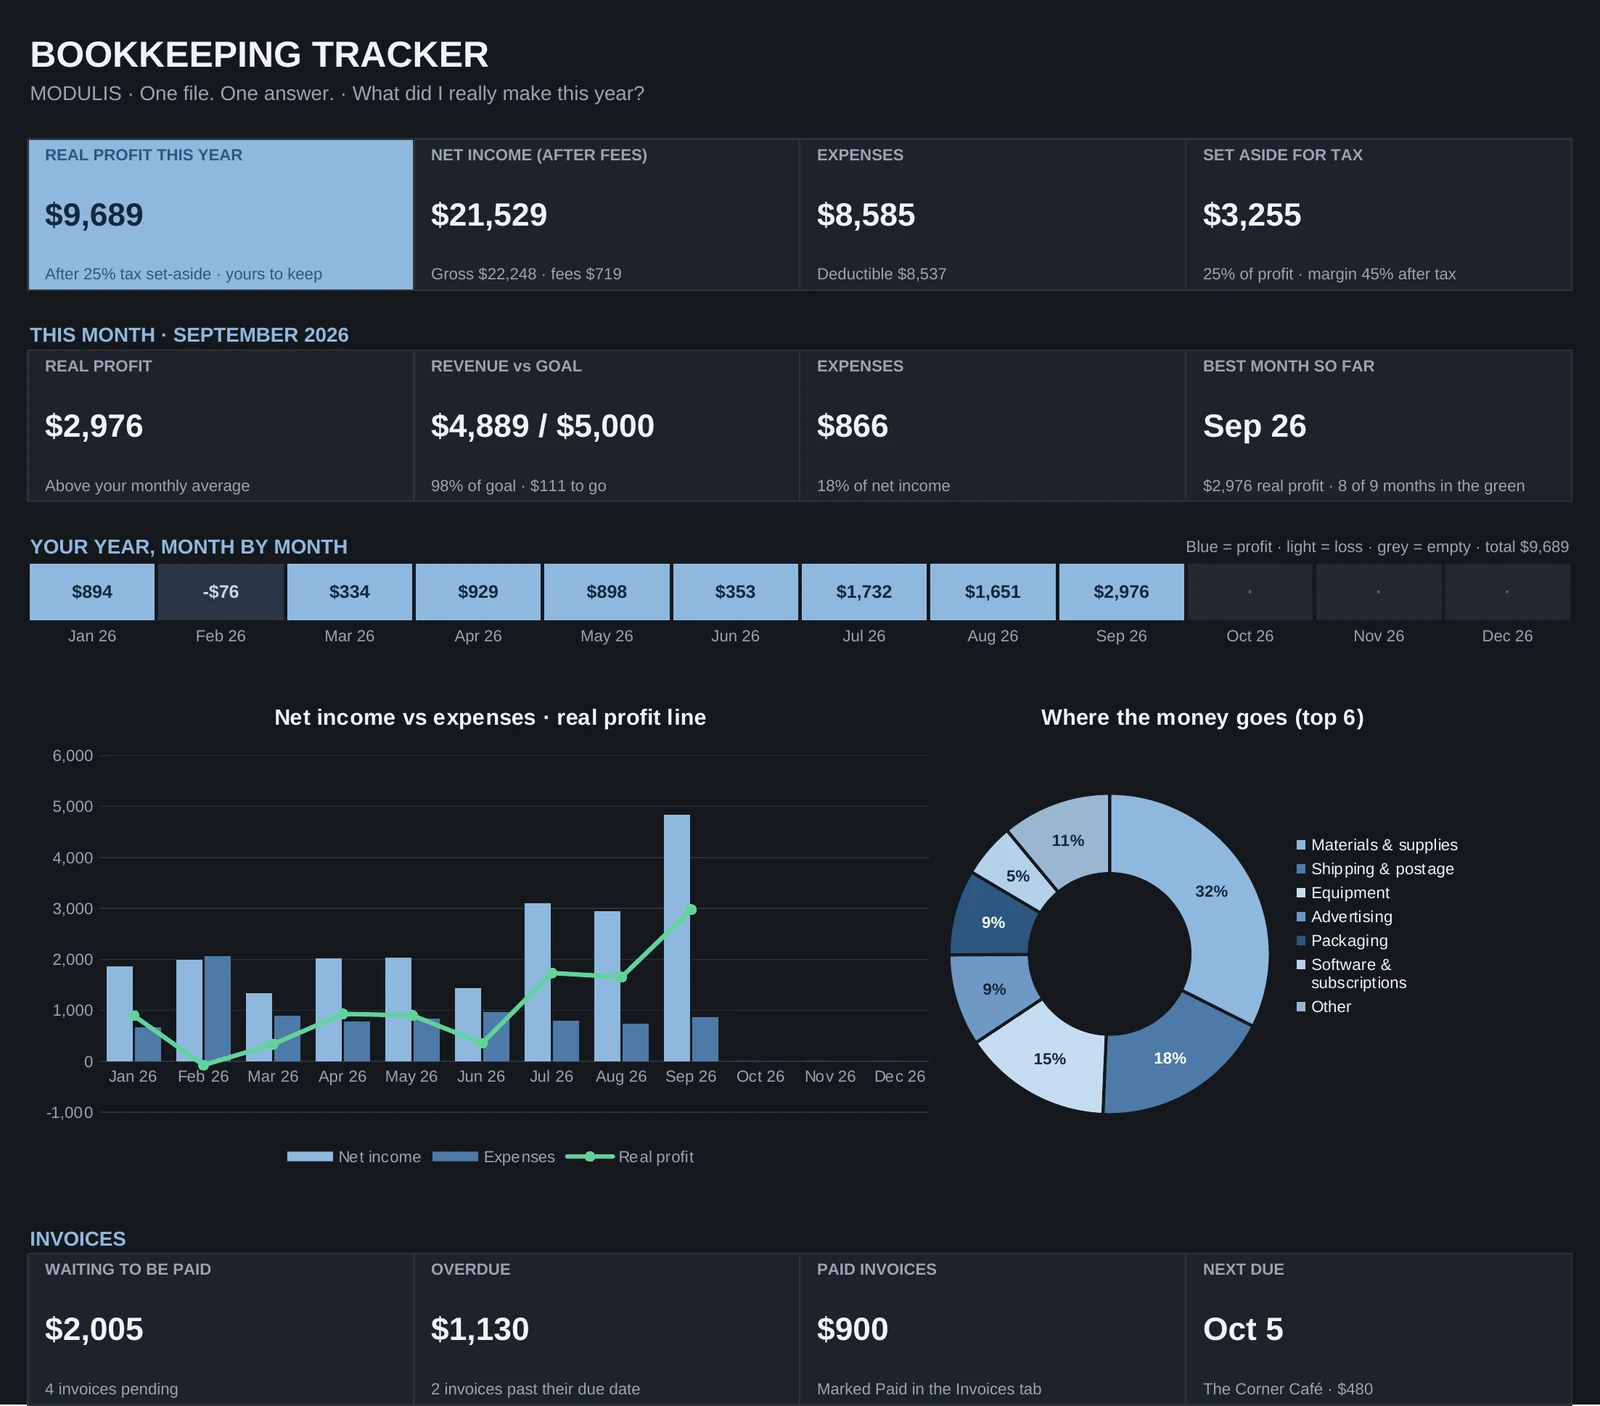Viewport: 1600px width, 1406px height.
Task: Select the 18% donut chart slice
Action: pyautogui.click(x=1171, y=1057)
